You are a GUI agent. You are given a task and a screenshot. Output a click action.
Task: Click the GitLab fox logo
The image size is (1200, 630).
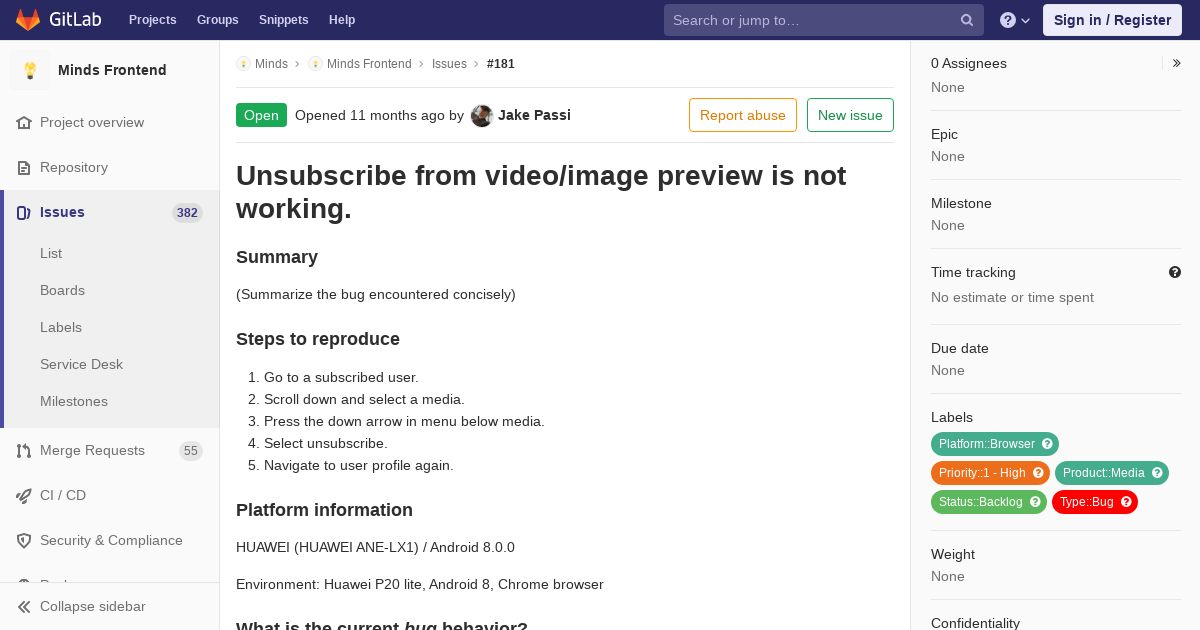27,19
